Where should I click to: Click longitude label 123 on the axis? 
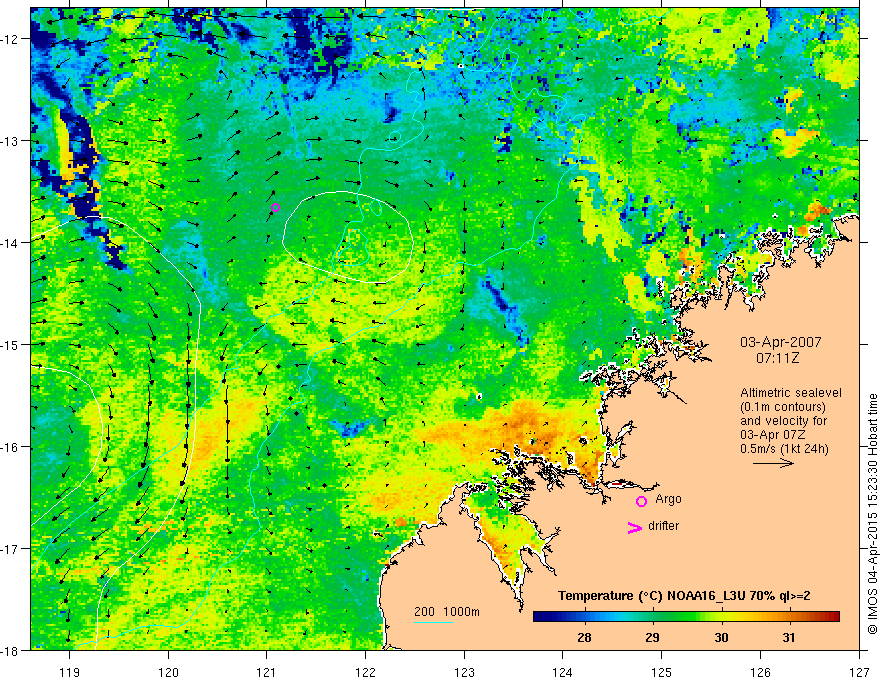coord(464,672)
